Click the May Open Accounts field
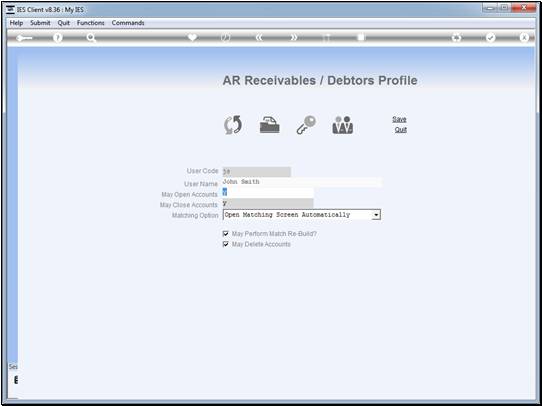542x406 pixels. [x=268, y=193]
